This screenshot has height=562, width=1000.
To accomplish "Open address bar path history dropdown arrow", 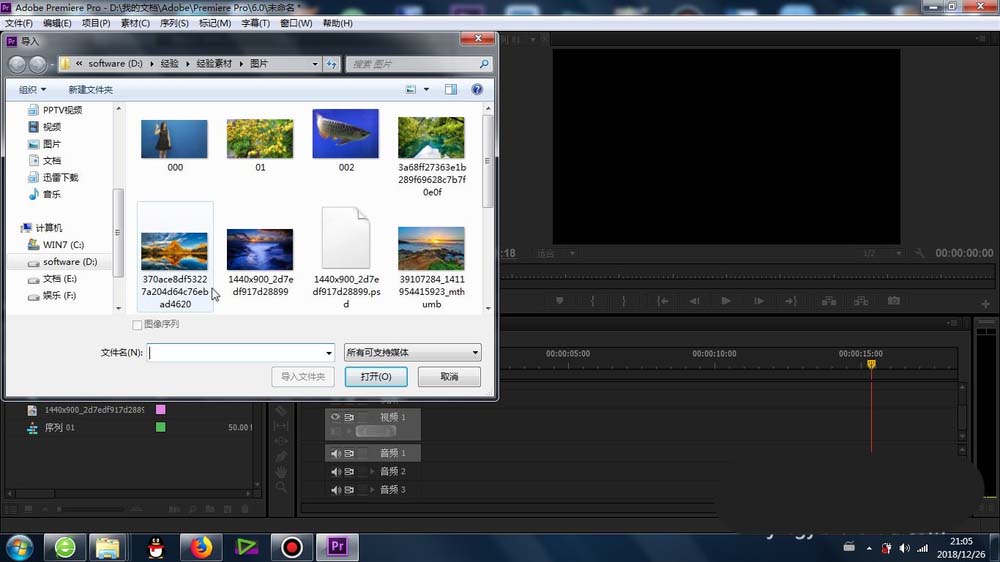I will [x=314, y=64].
